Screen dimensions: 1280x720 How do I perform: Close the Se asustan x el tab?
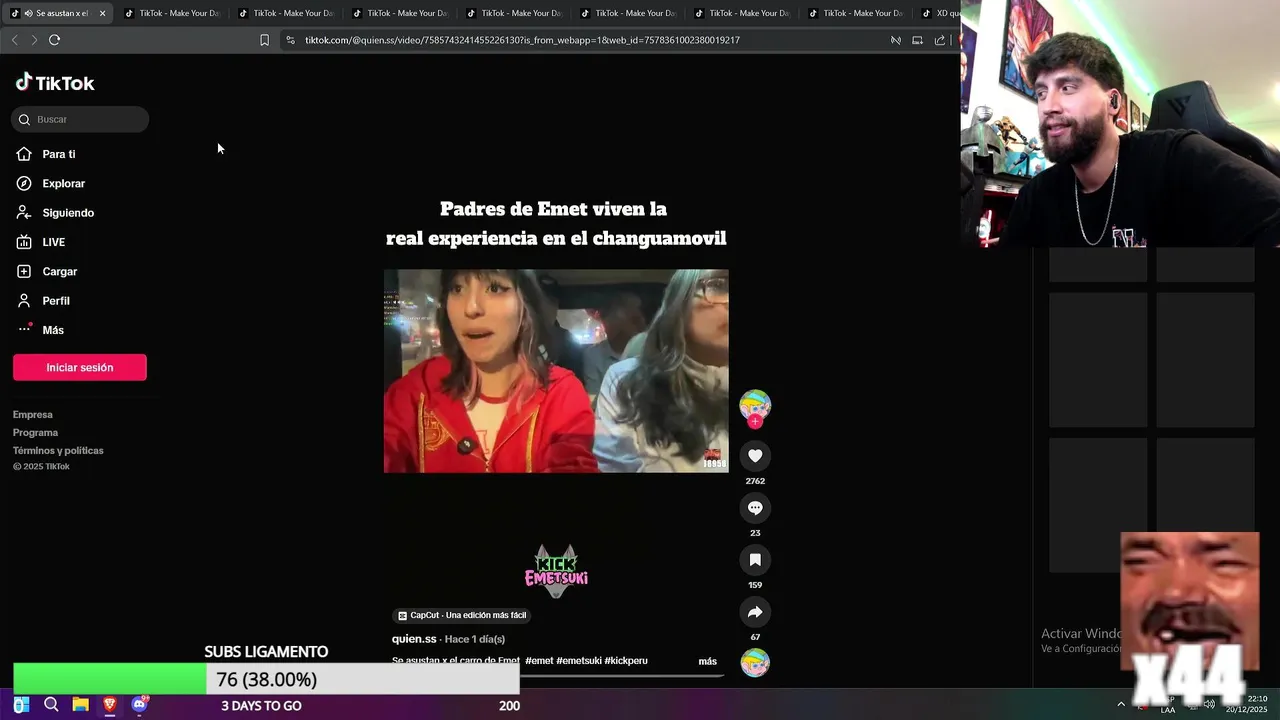(102, 13)
